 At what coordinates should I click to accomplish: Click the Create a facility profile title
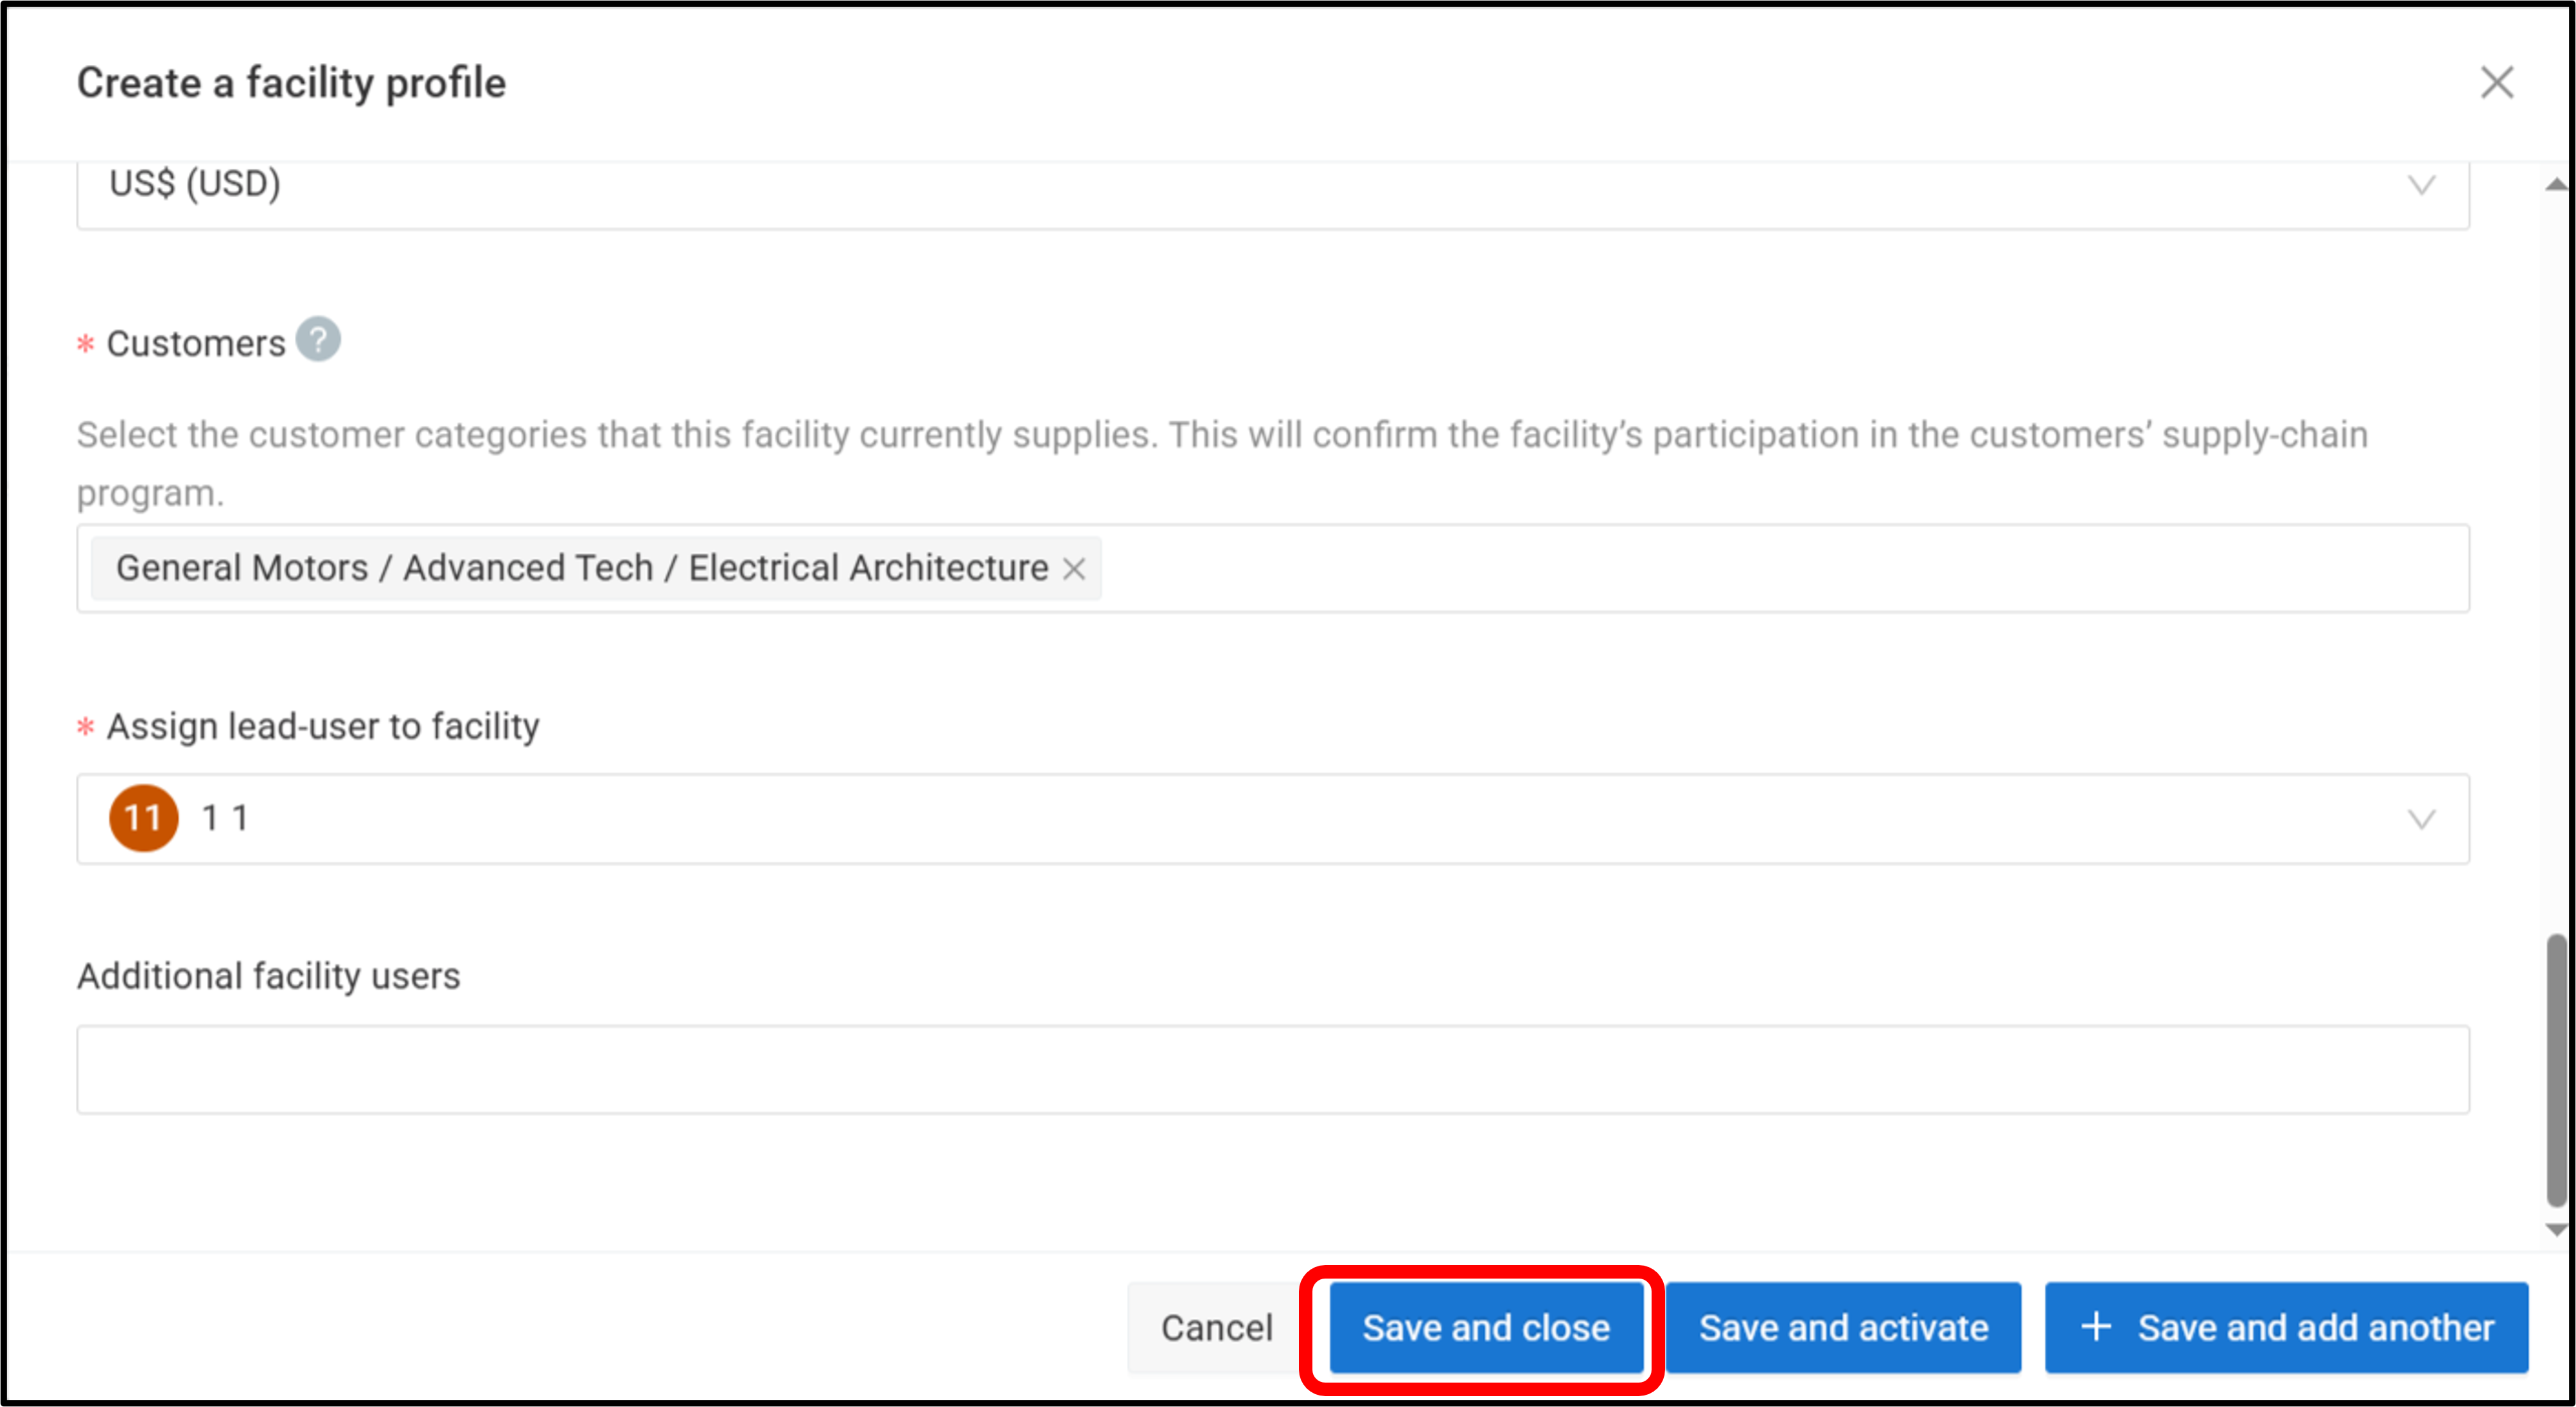291,83
